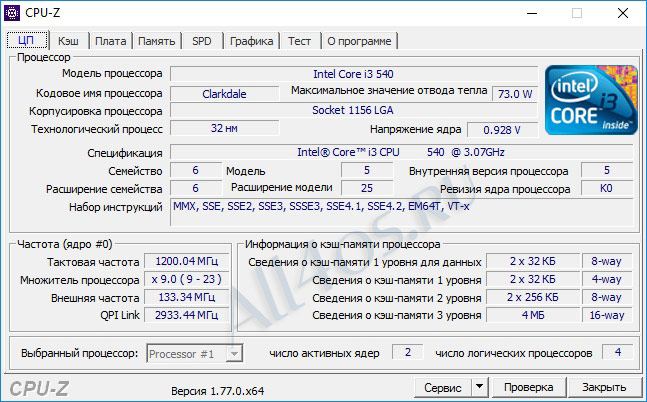Screen dimensions: 647x402
Task: Click the CPU-Z logo text at bottom left
Action: (39, 389)
